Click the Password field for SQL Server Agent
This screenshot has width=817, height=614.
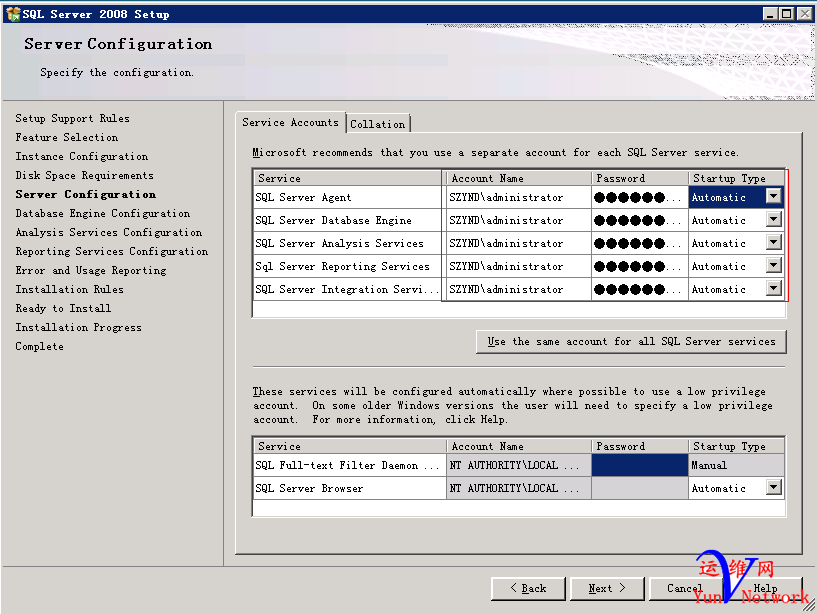pyautogui.click(x=640, y=198)
